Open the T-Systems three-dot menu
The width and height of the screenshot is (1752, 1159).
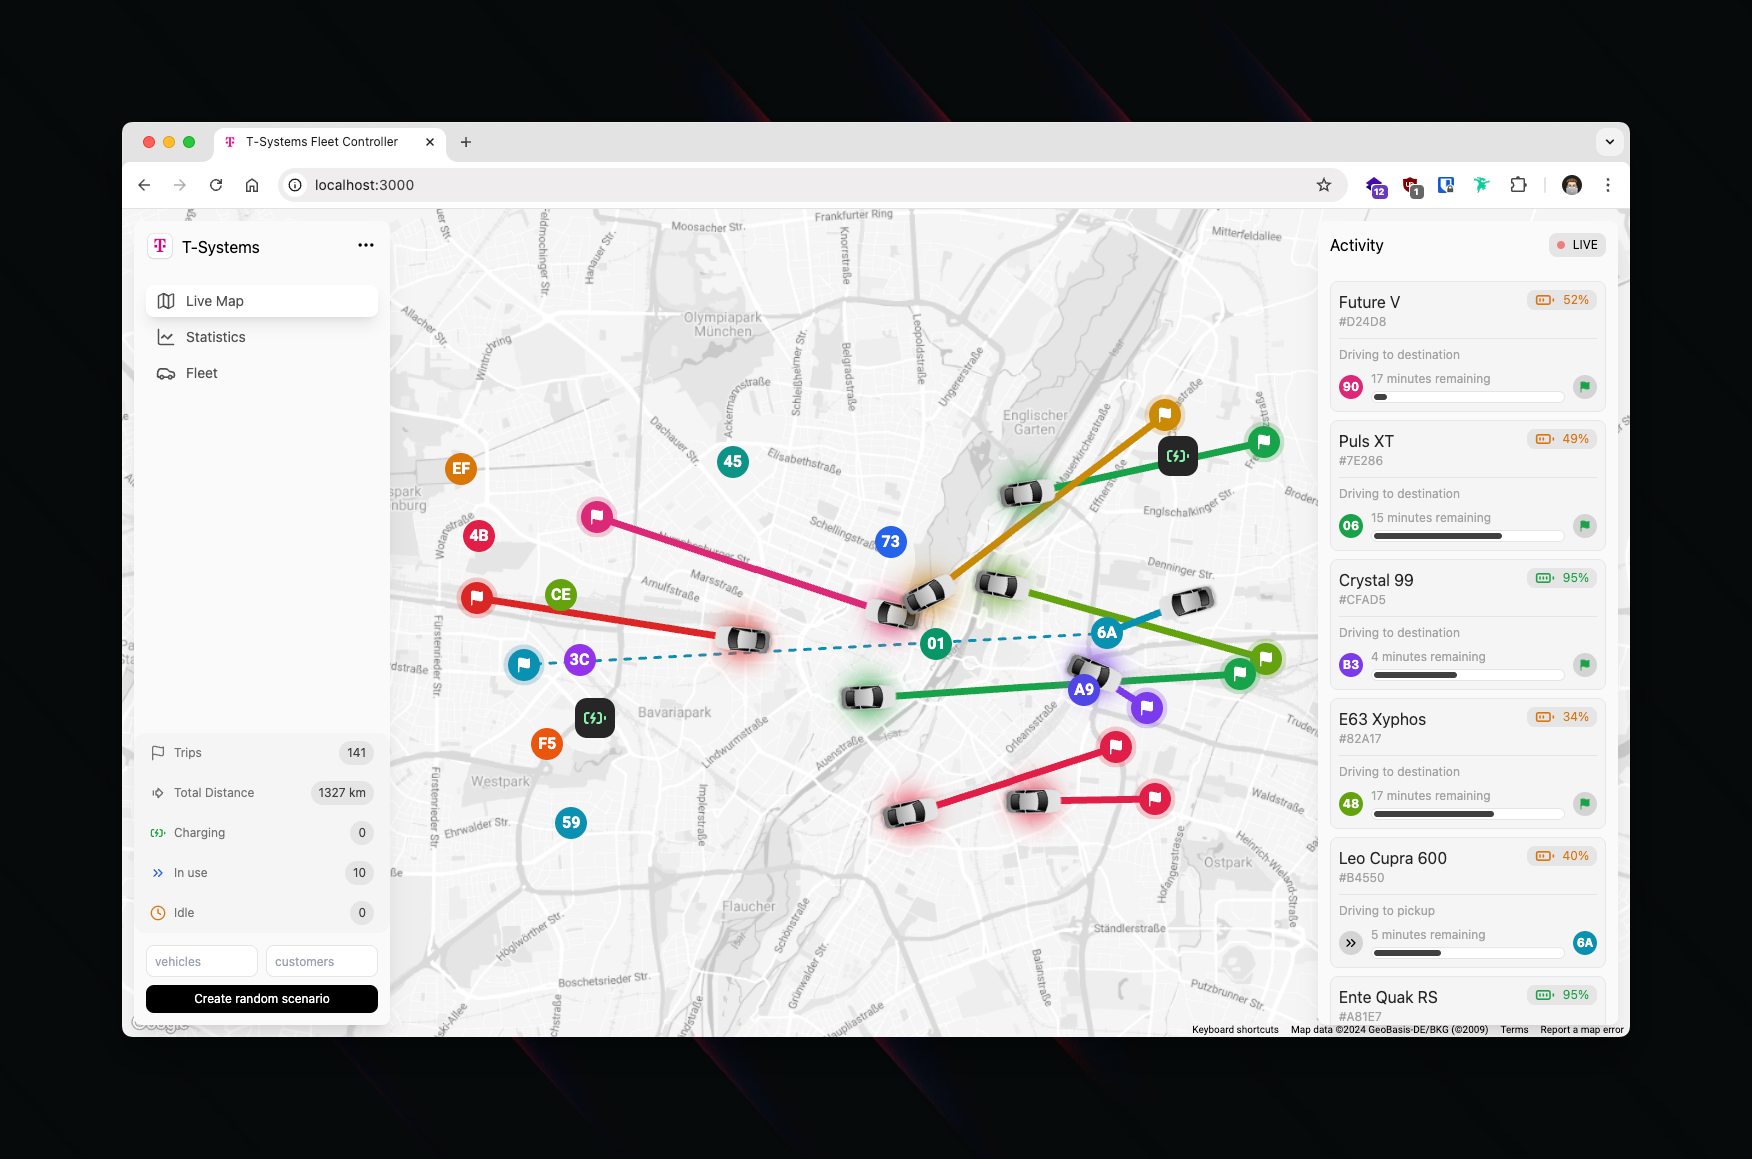tap(366, 246)
